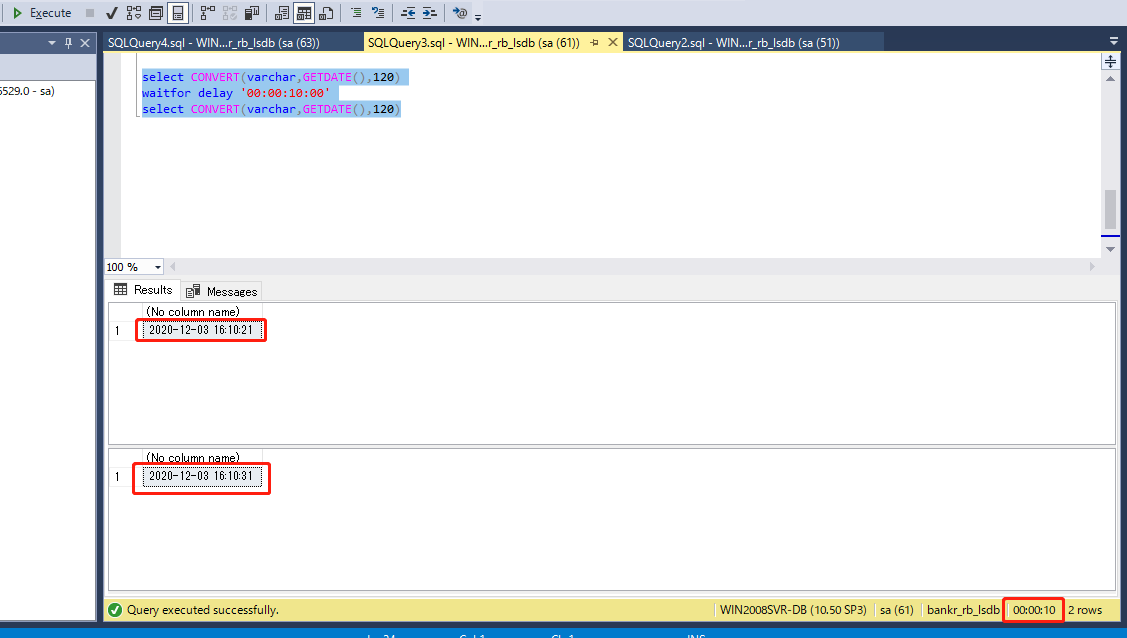Enable Include Actual Execution Plan
This screenshot has width=1127, height=638.
click(x=205, y=13)
